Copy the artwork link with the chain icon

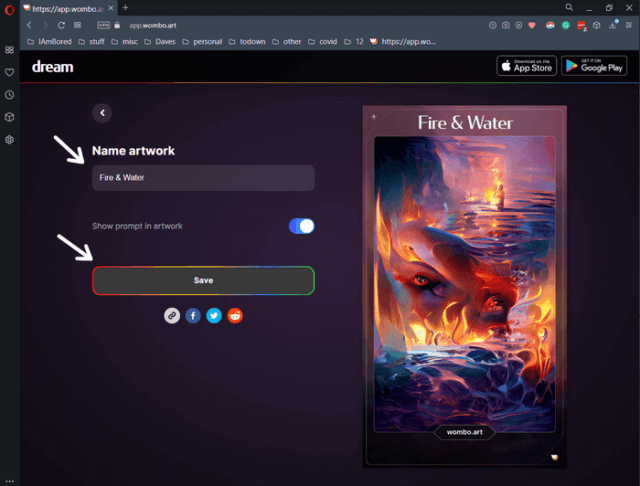pyautogui.click(x=172, y=315)
